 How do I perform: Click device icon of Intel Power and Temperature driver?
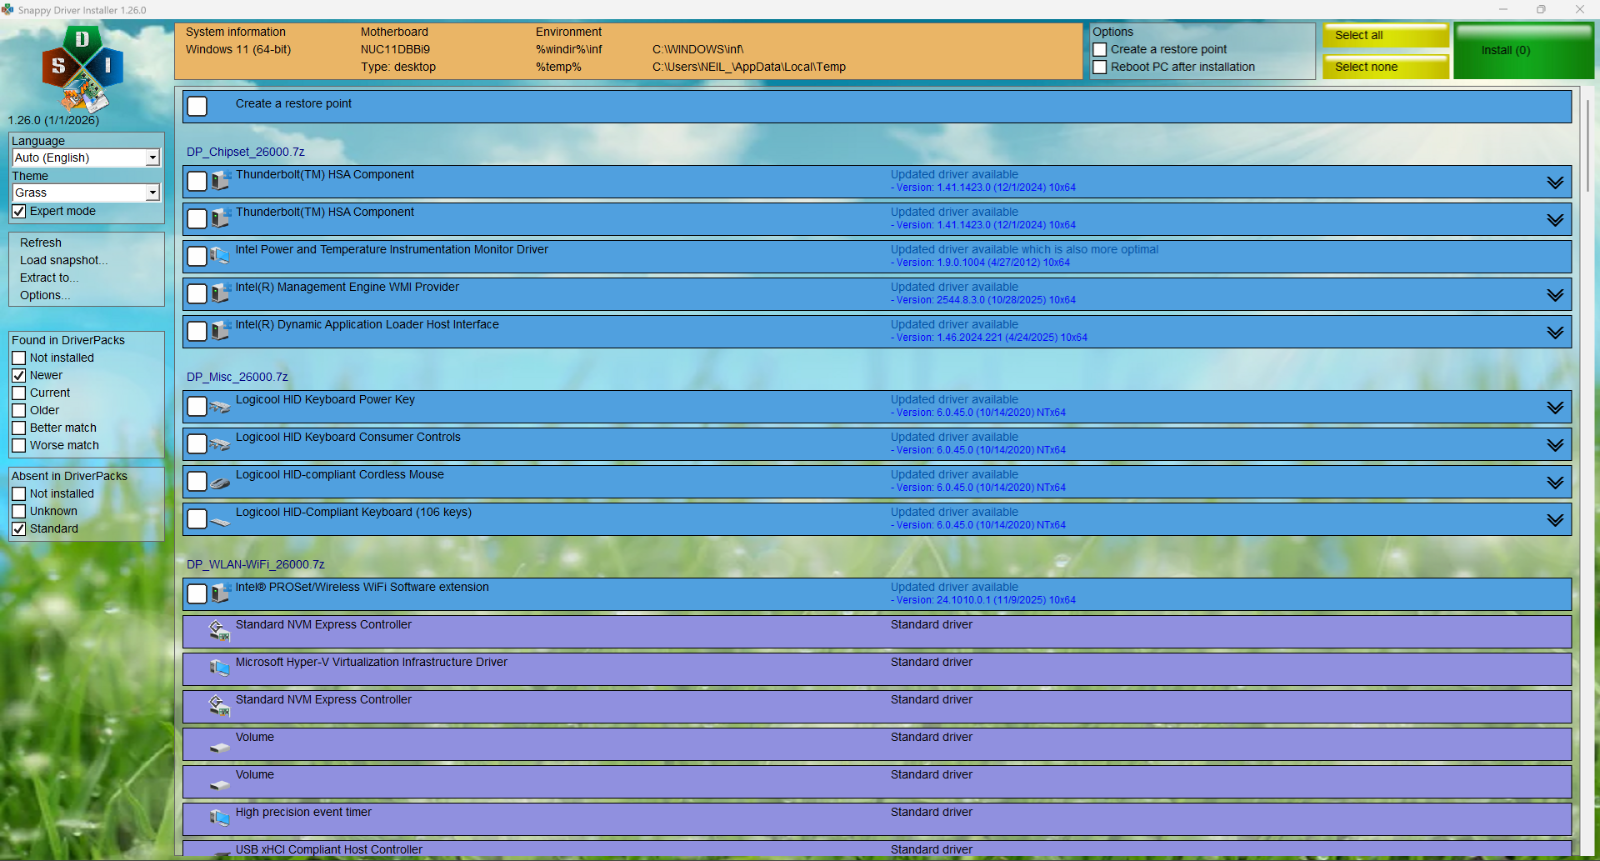[x=220, y=256]
